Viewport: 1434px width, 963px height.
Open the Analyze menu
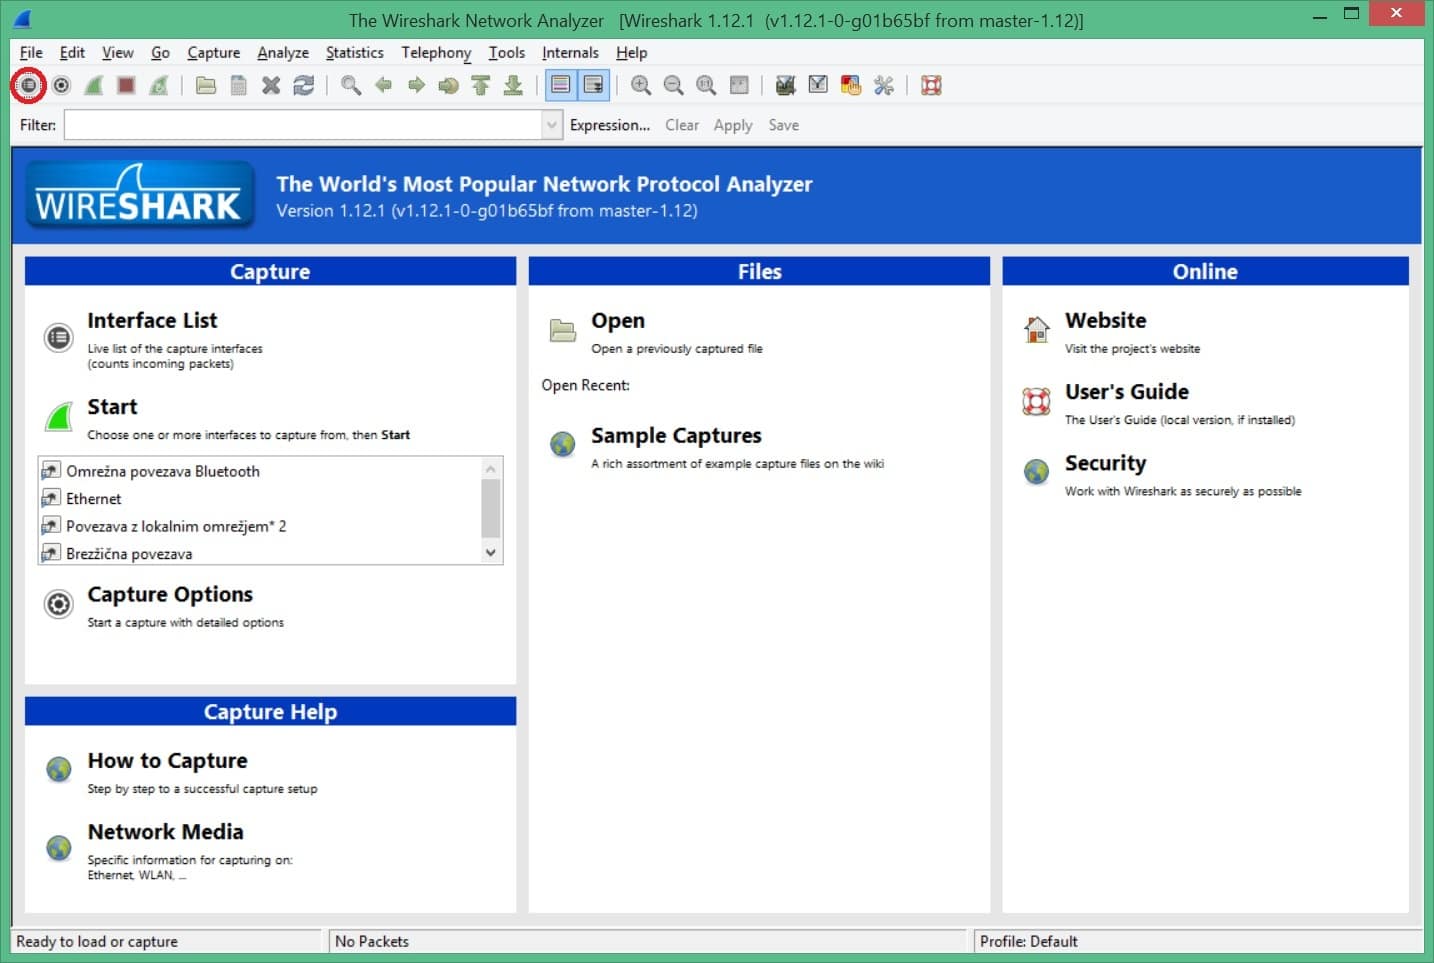[x=282, y=53]
